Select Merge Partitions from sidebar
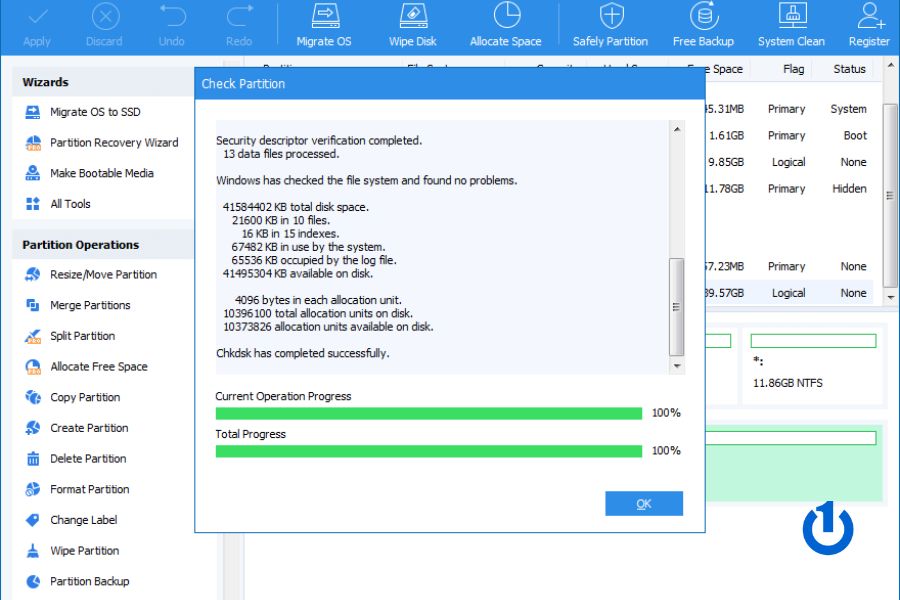This screenshot has height=600, width=900. (x=90, y=306)
